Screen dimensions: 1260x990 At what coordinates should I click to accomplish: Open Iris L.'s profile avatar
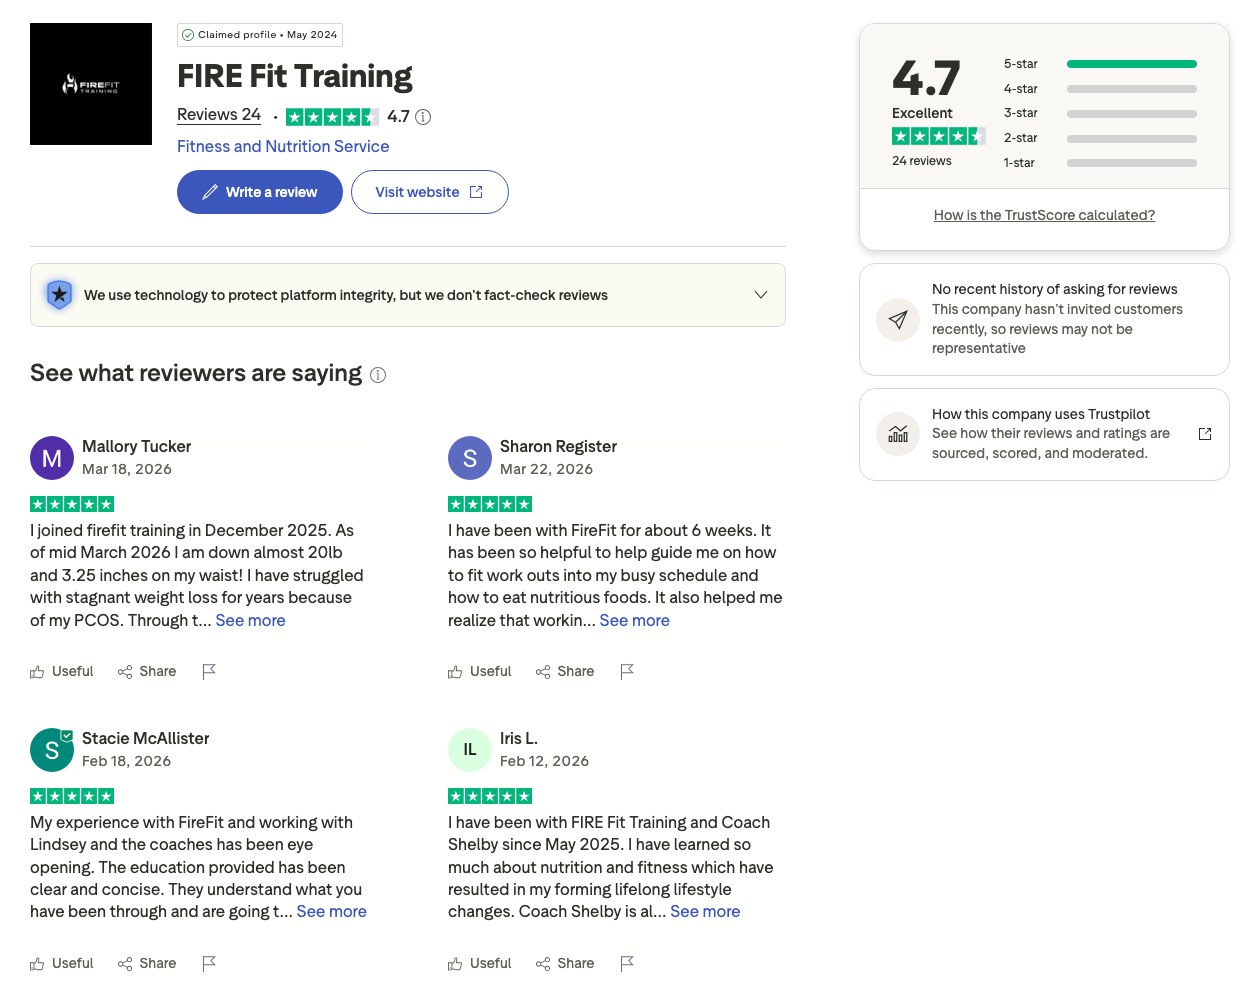point(470,750)
